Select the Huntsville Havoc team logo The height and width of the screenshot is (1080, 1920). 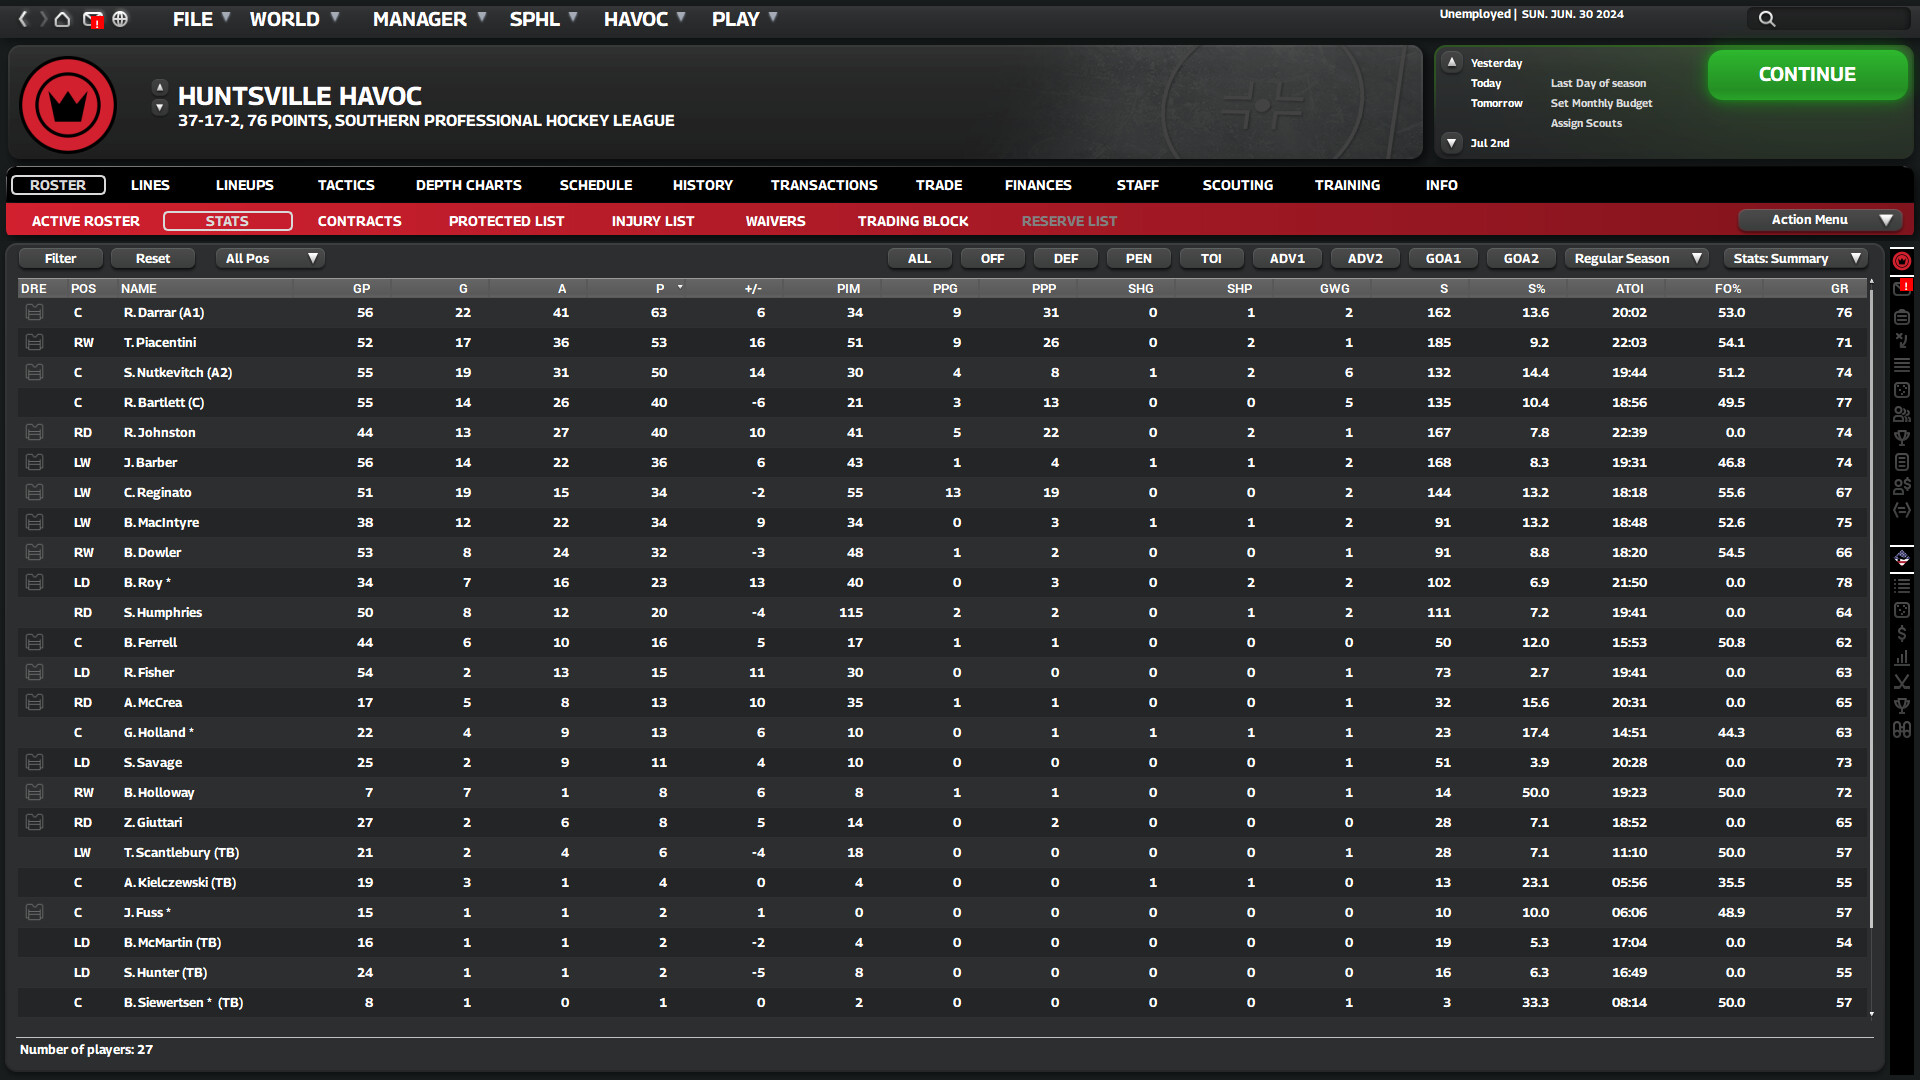67,103
